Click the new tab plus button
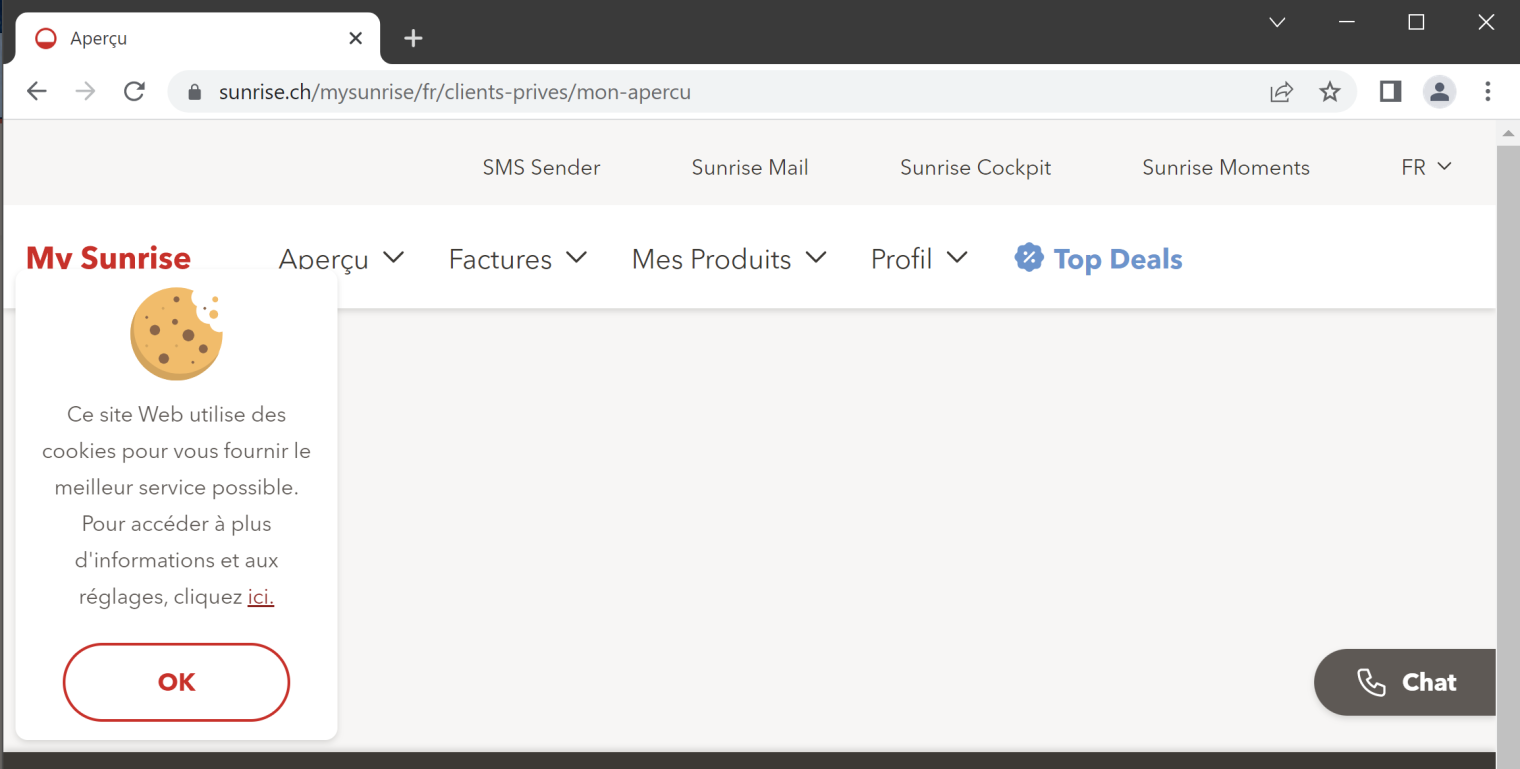Image resolution: width=1520 pixels, height=769 pixels. [413, 38]
